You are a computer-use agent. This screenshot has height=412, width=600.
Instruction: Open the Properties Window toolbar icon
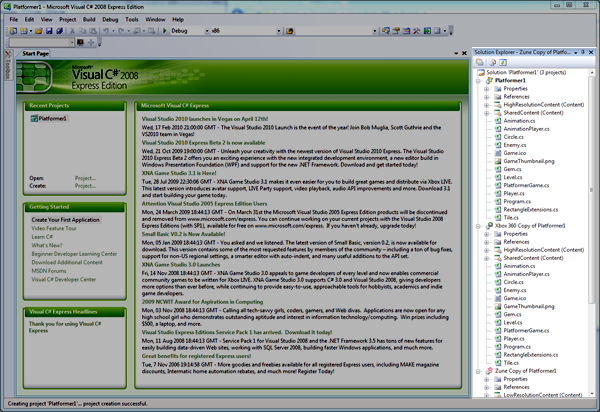396,31
